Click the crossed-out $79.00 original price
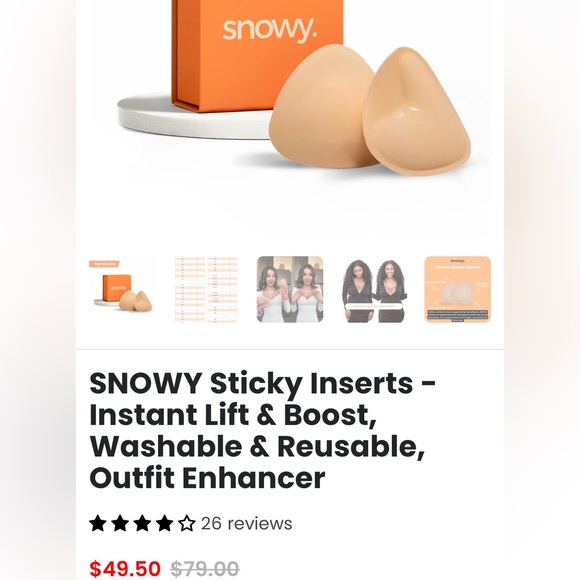This screenshot has width=580, height=580. click(x=205, y=568)
